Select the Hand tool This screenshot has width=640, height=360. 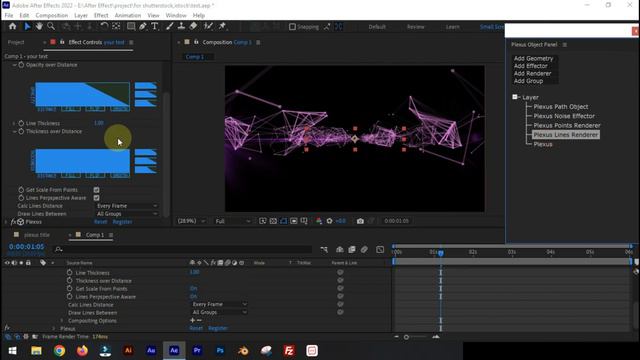pos(39,27)
